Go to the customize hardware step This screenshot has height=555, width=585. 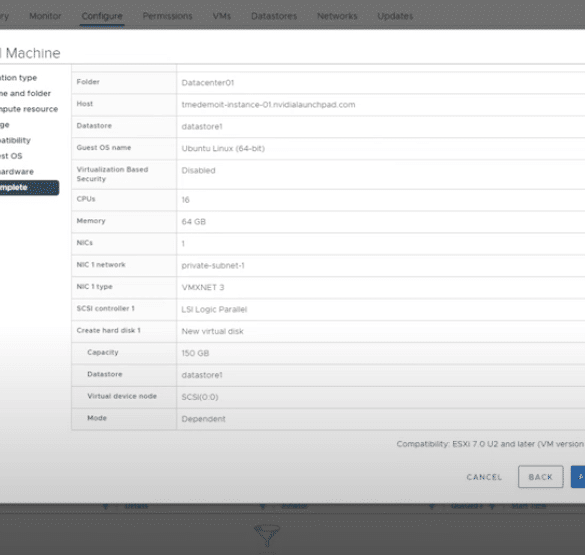tap(17, 172)
